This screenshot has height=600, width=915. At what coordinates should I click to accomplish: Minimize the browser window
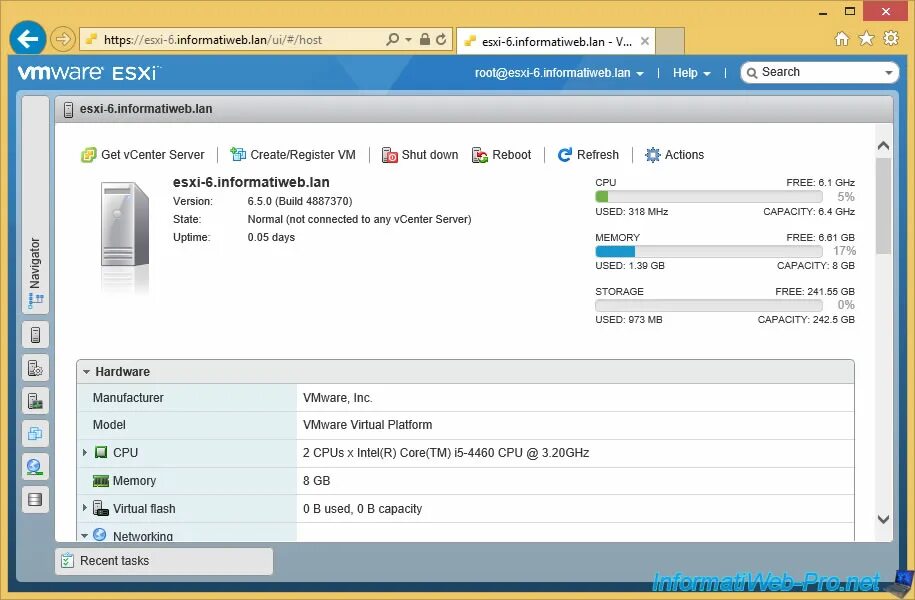click(823, 12)
